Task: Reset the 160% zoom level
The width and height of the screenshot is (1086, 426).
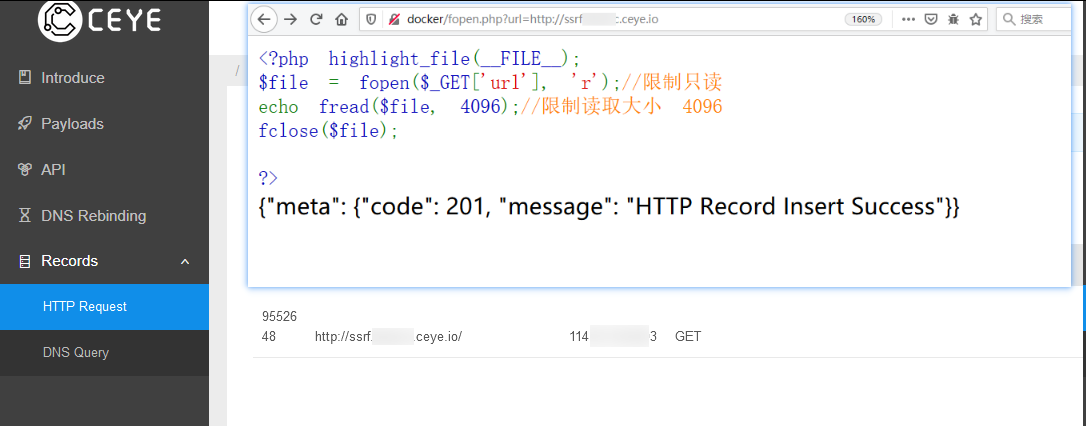Action: coord(863,19)
